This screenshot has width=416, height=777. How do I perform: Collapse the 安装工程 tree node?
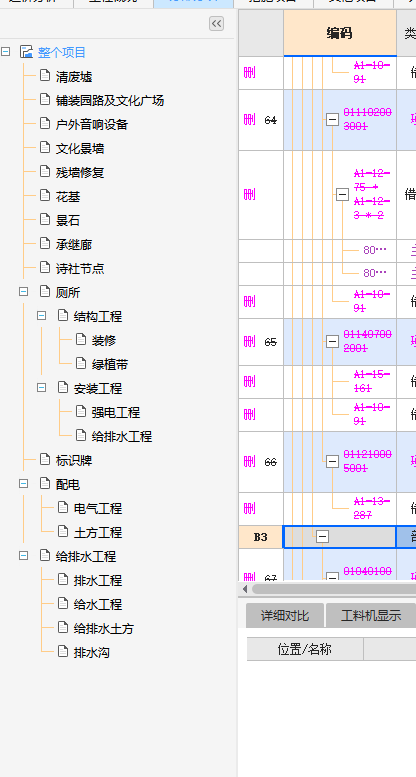[42, 388]
